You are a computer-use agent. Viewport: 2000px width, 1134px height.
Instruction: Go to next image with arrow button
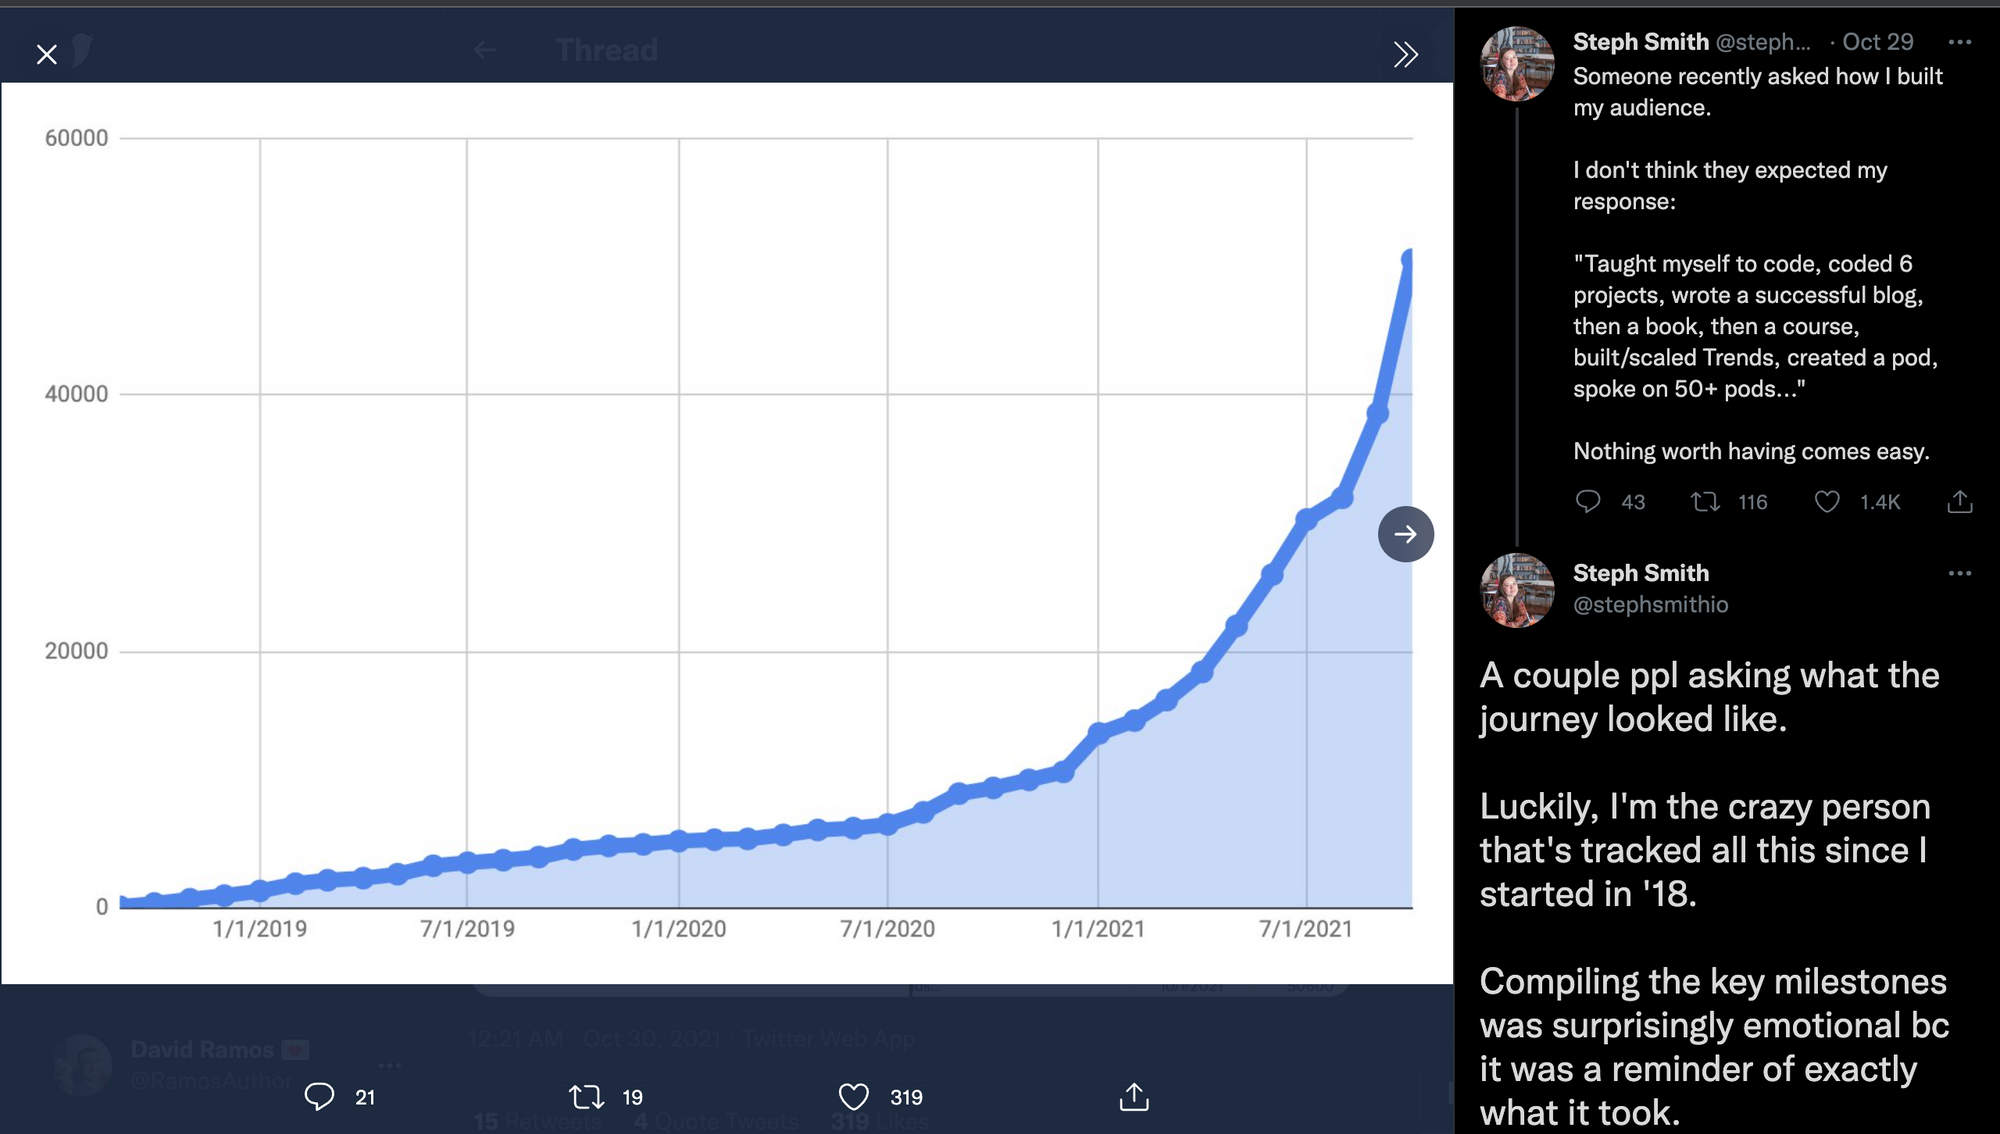coord(1405,534)
